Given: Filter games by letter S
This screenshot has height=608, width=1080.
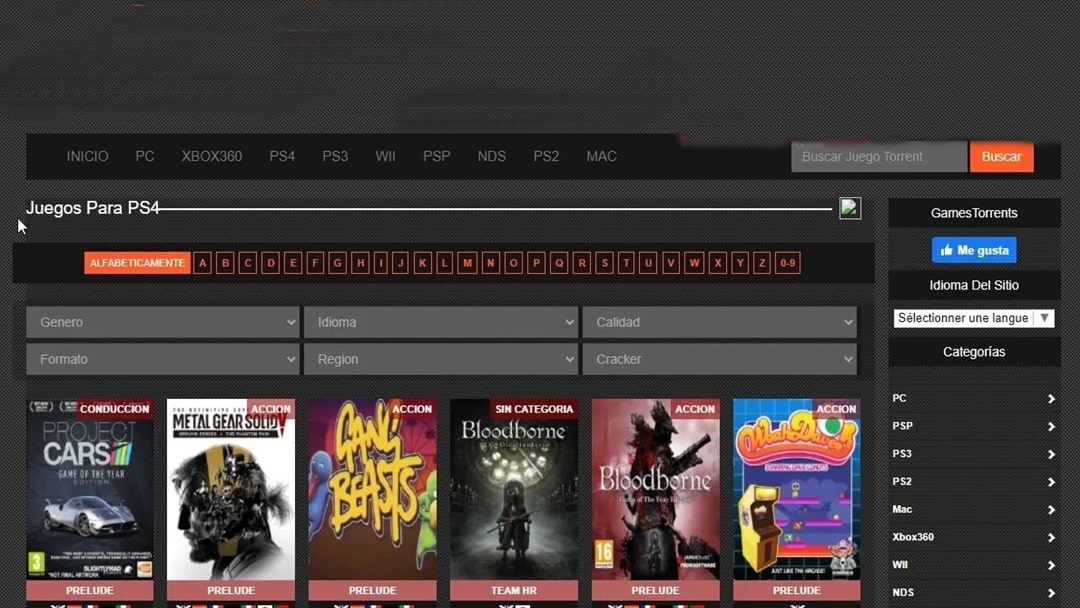Looking at the screenshot, I should point(605,263).
